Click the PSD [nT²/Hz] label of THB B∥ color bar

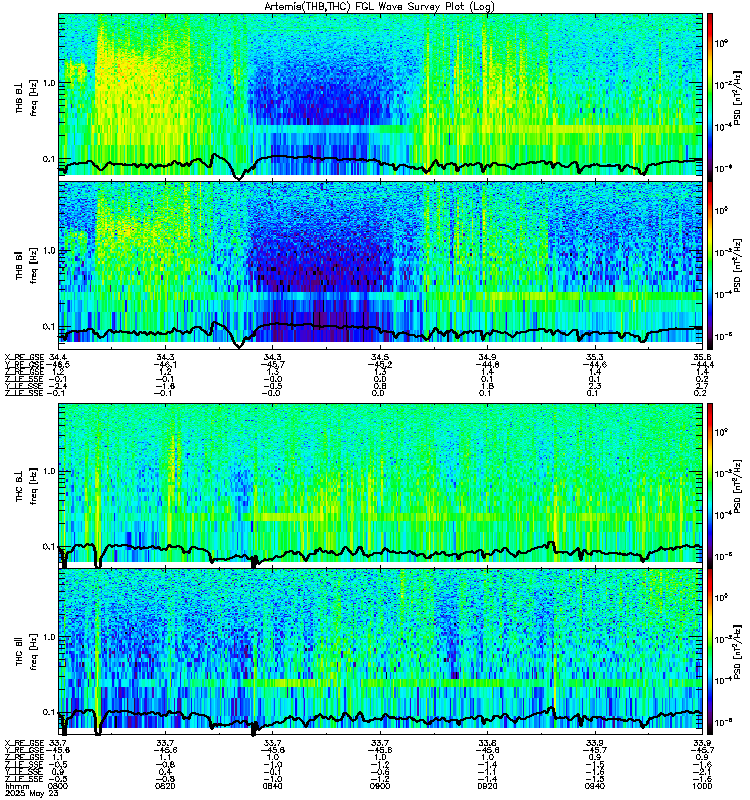(738, 265)
